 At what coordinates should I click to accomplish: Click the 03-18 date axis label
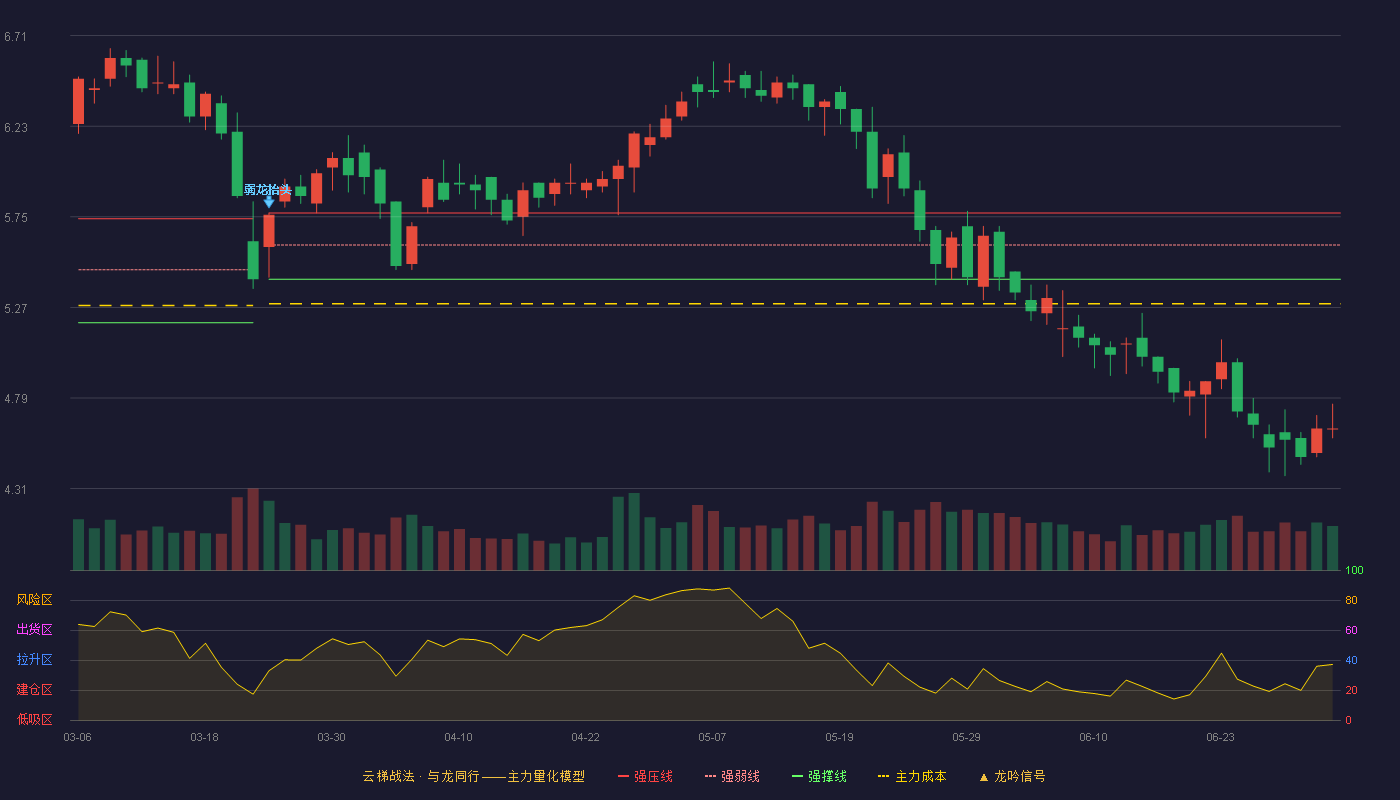204,737
